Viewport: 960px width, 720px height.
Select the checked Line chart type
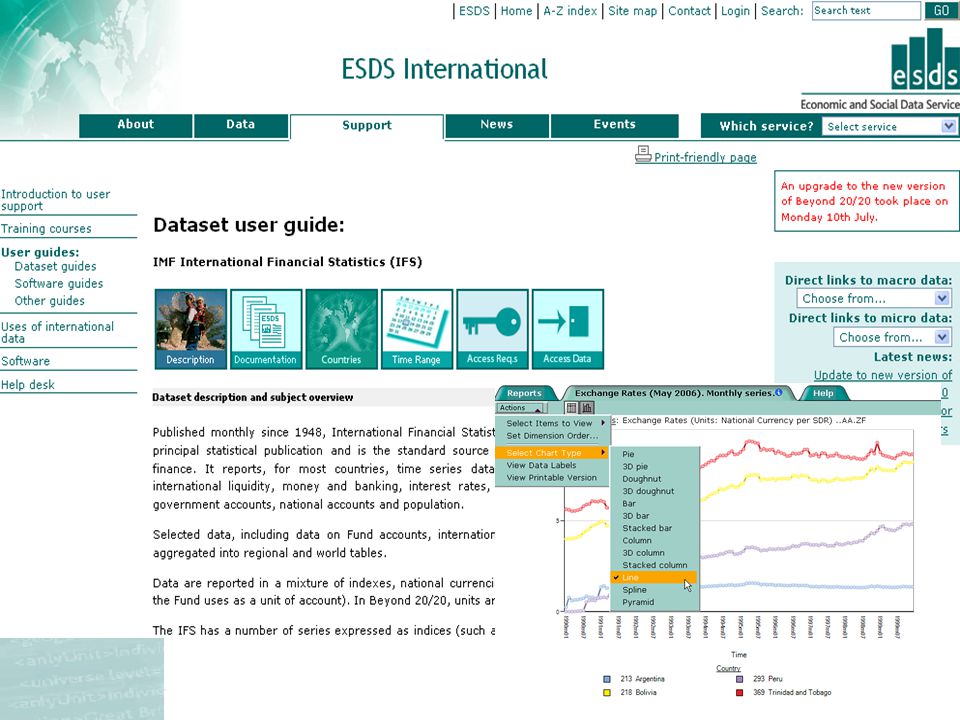click(x=654, y=577)
